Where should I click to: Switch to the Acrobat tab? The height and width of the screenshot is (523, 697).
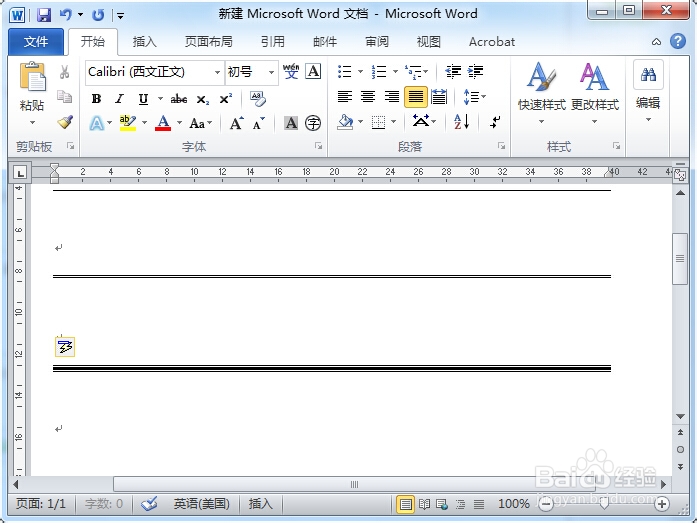click(492, 42)
